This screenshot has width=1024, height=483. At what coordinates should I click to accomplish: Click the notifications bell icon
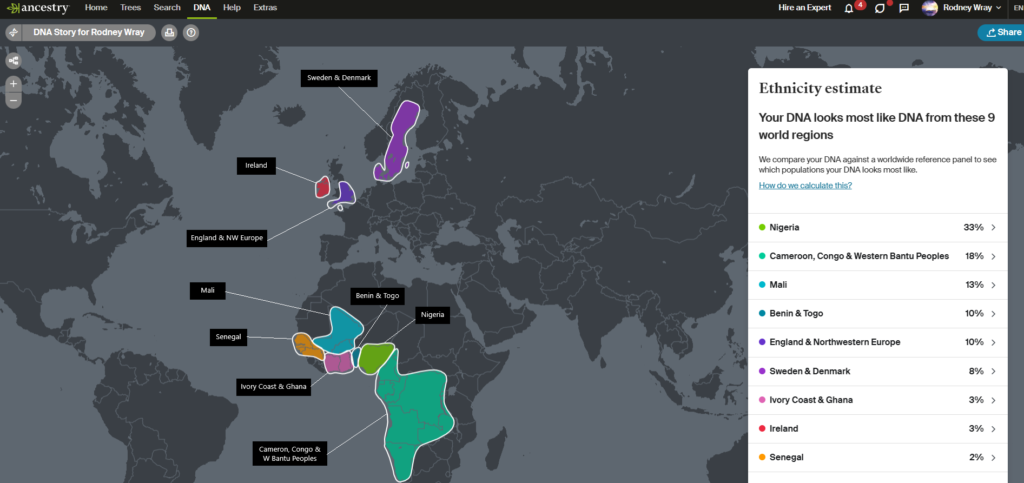[x=849, y=8]
